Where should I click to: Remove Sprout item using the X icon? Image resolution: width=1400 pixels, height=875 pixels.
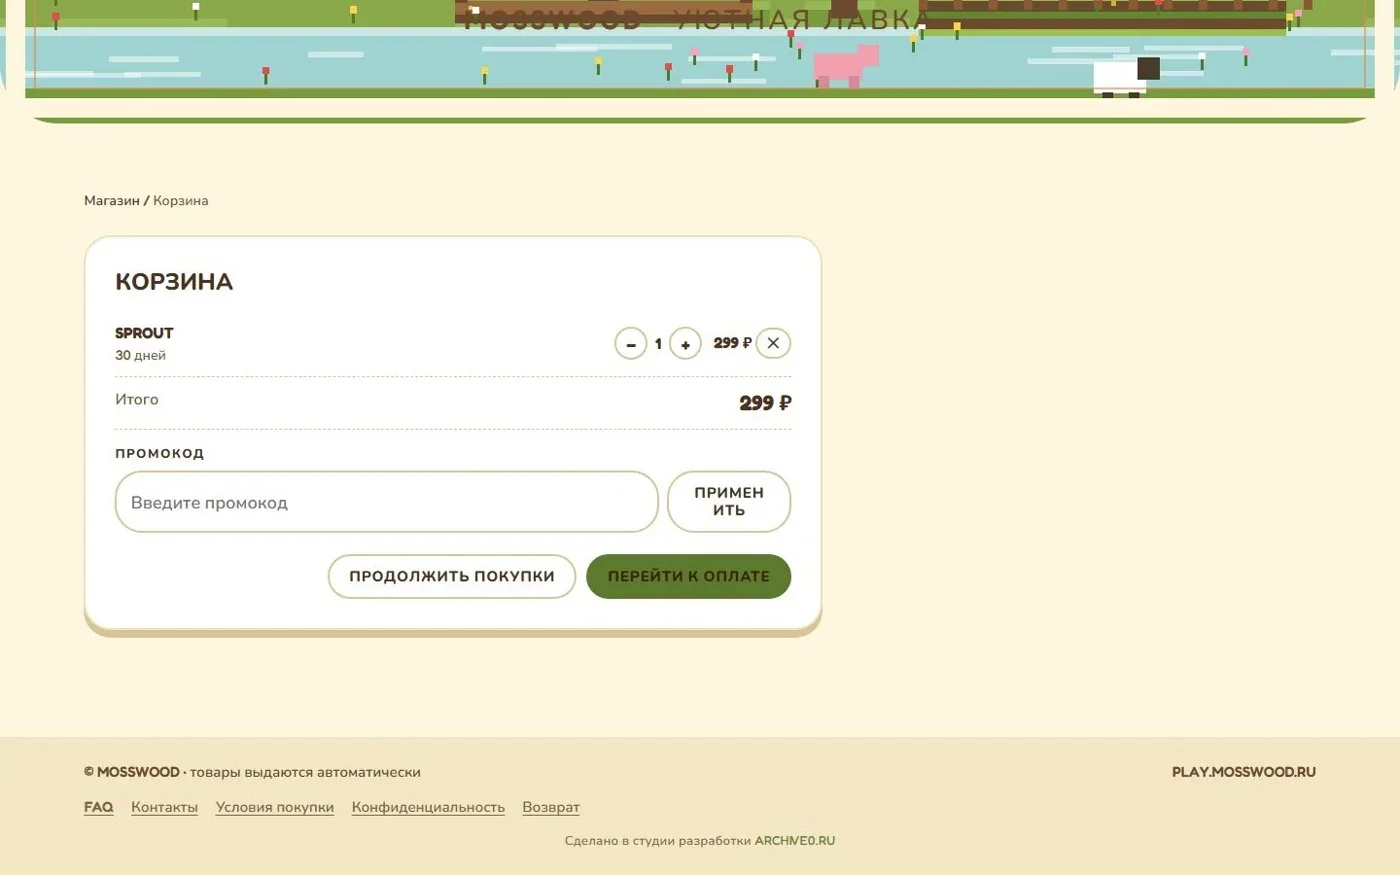(773, 343)
